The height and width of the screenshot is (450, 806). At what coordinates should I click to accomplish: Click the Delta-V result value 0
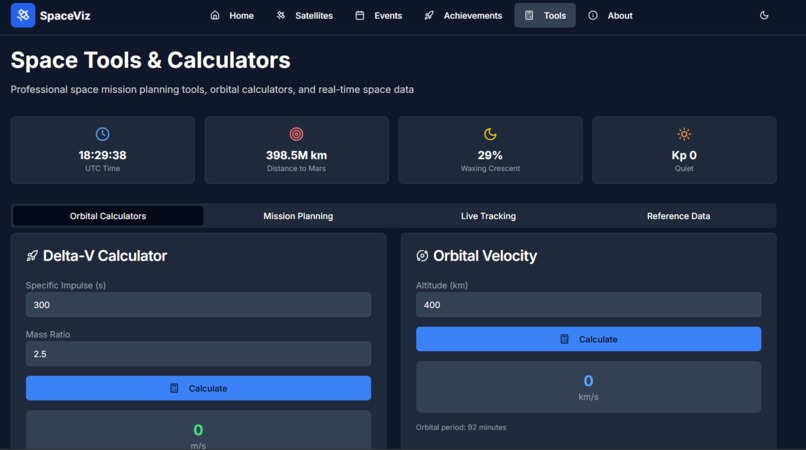coord(198,430)
